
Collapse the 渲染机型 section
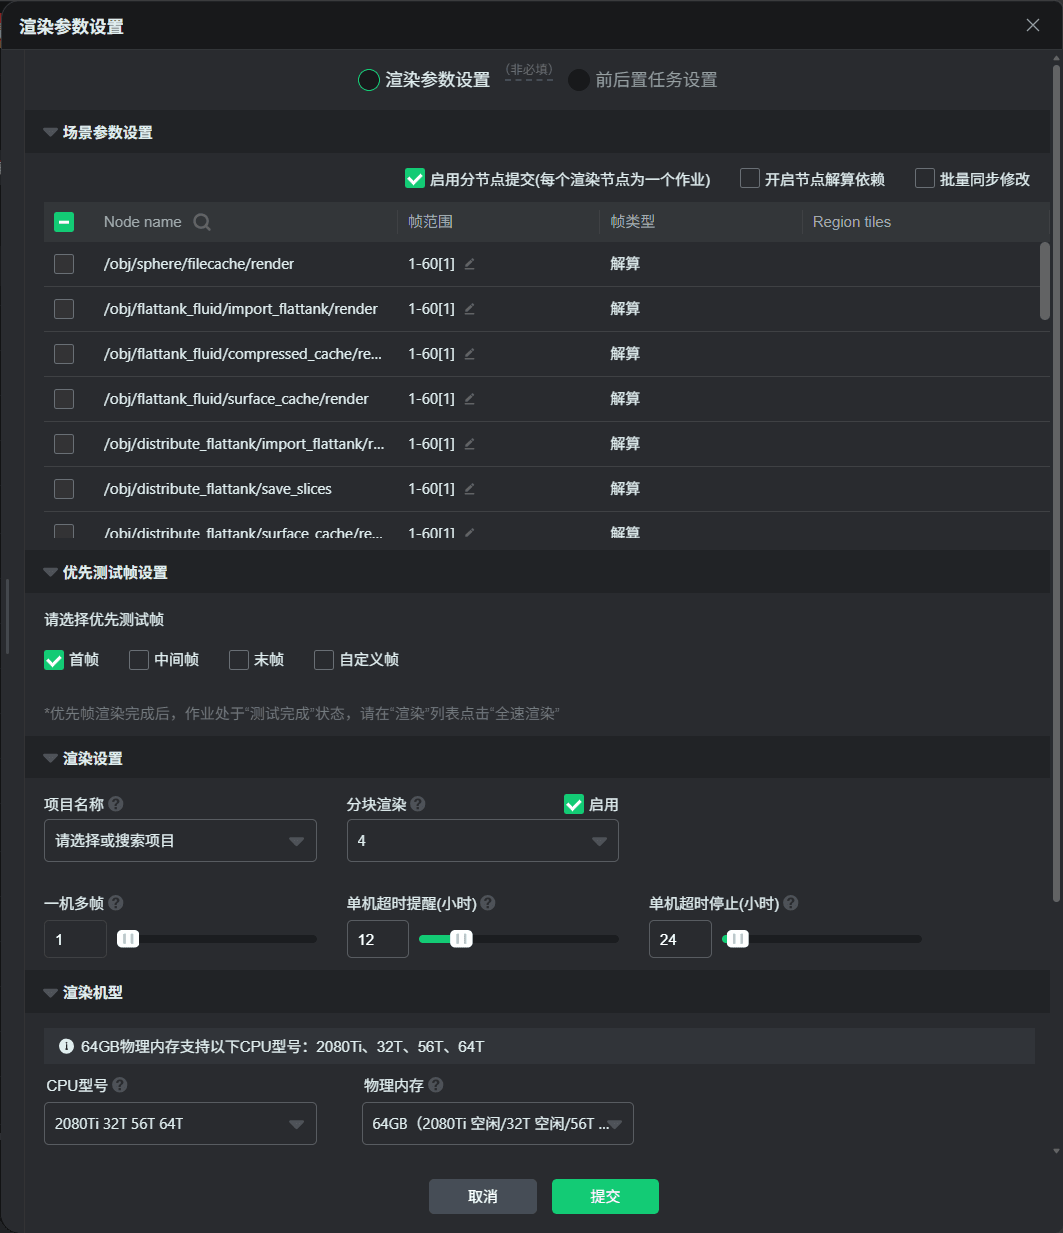tap(50, 992)
